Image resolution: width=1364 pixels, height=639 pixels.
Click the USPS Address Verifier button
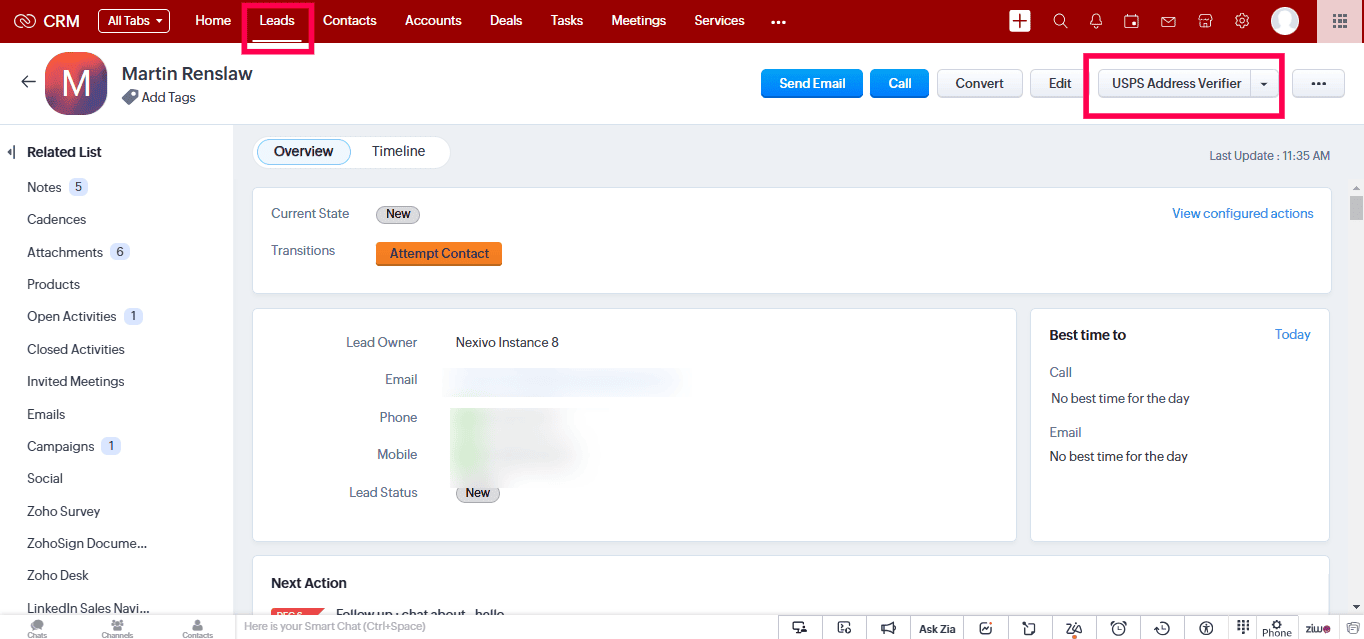(1176, 84)
